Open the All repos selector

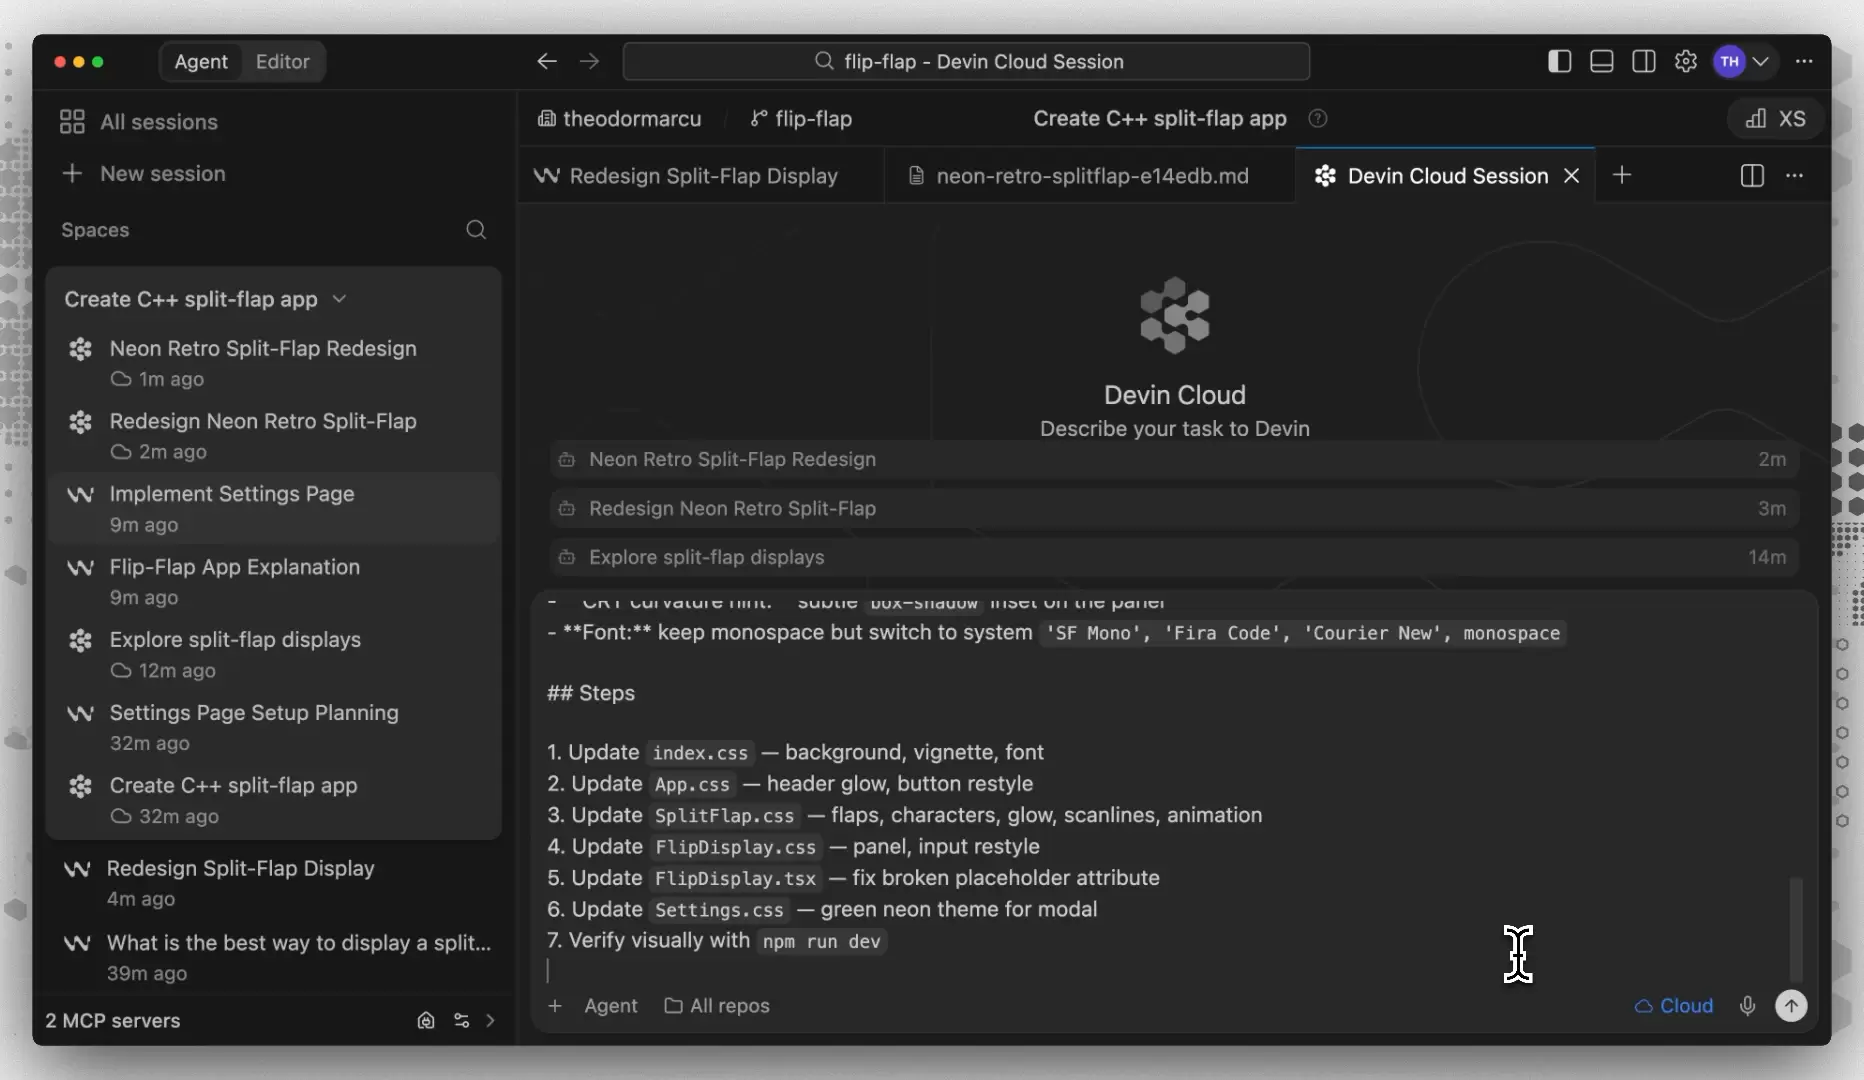(x=717, y=1006)
